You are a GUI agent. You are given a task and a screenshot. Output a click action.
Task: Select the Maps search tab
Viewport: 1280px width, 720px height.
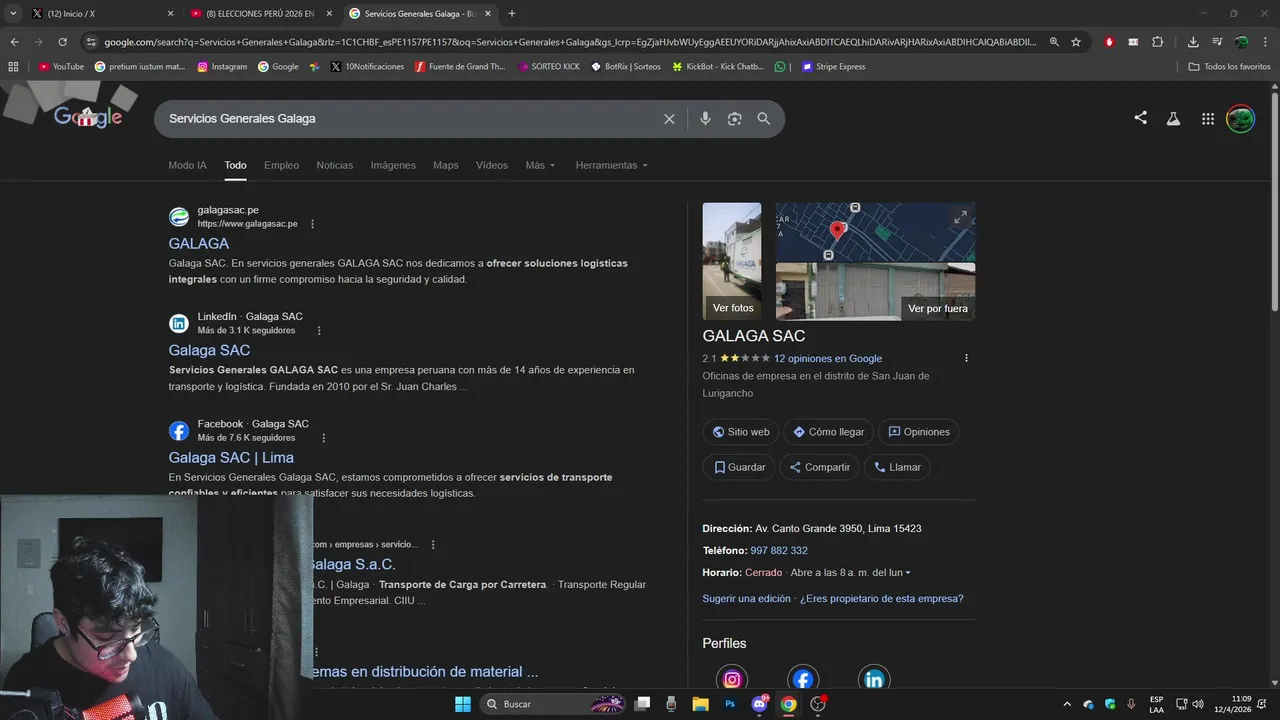click(x=446, y=165)
